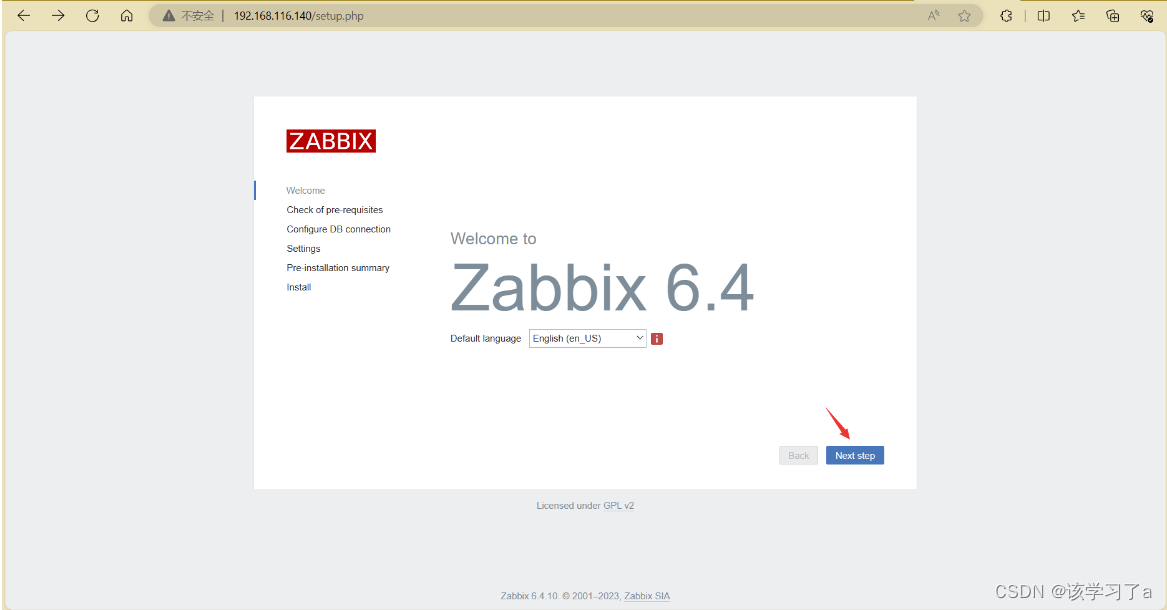1167x610 pixels.
Task: Reload the setup page
Action: [92, 16]
